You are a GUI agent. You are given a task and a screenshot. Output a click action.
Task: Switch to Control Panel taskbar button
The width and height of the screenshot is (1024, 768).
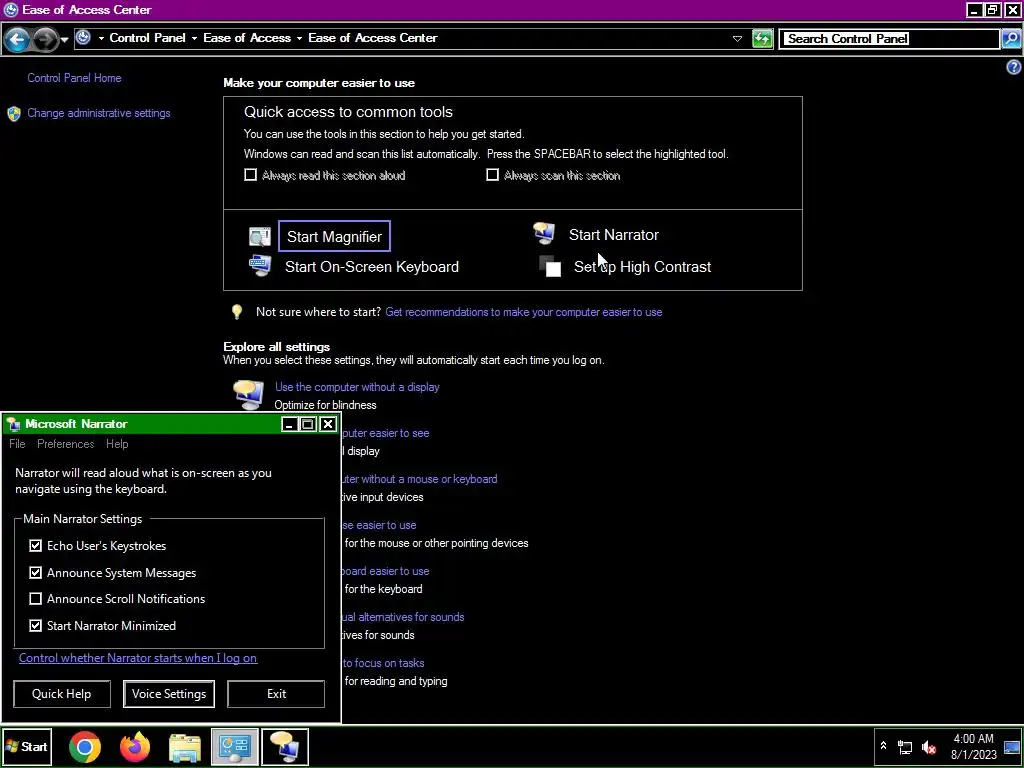(x=234, y=747)
